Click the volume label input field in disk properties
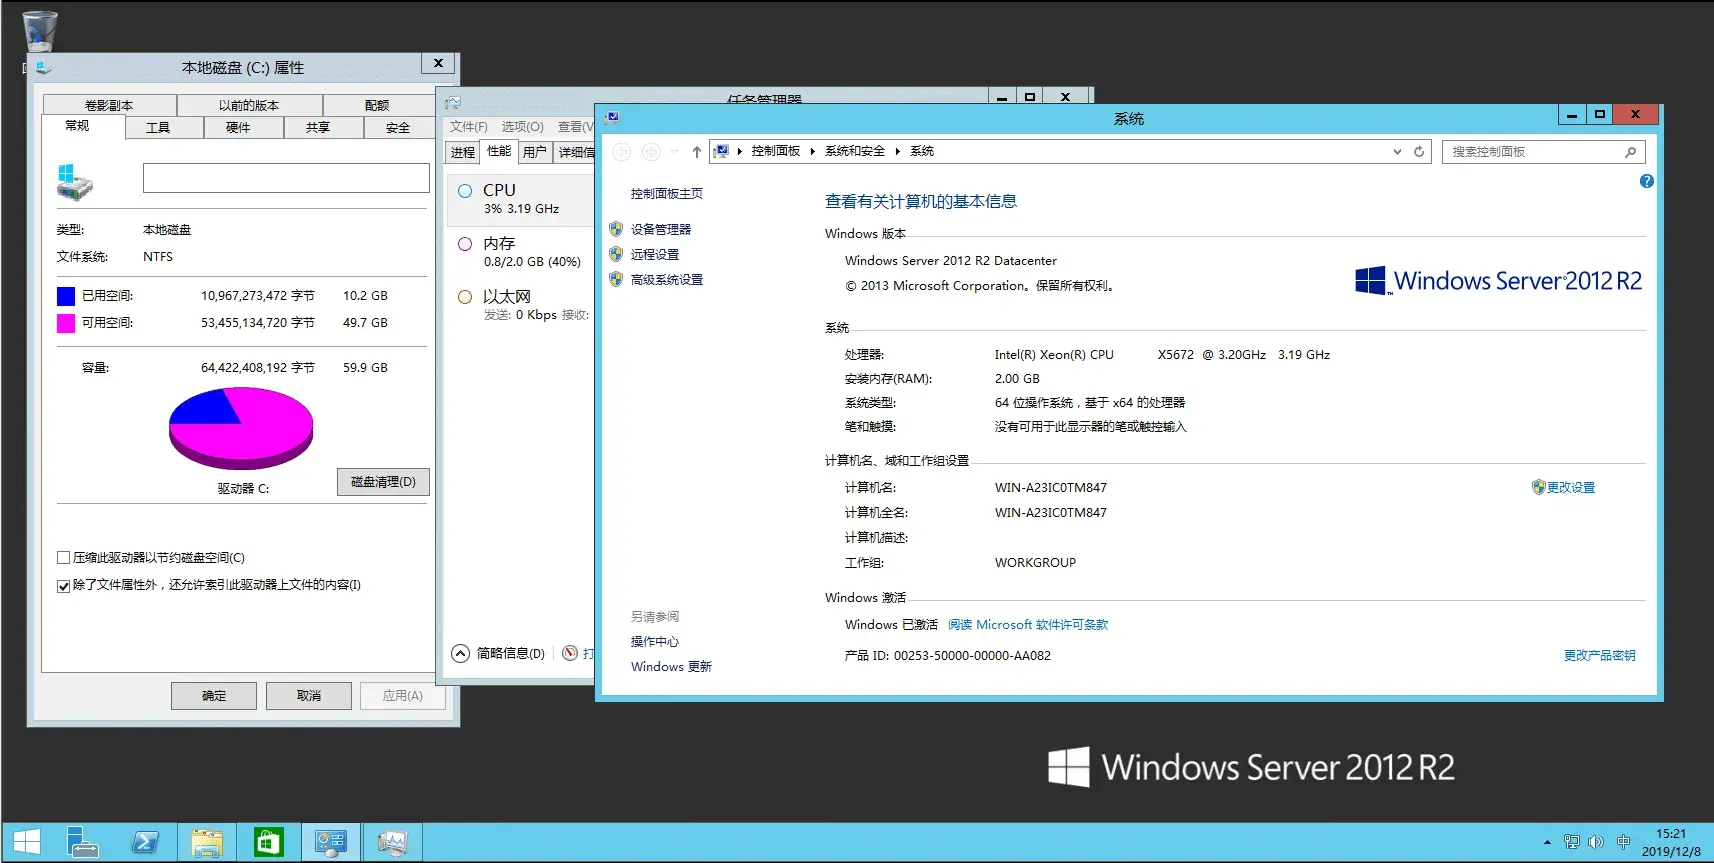The width and height of the screenshot is (1714, 863). click(x=286, y=179)
